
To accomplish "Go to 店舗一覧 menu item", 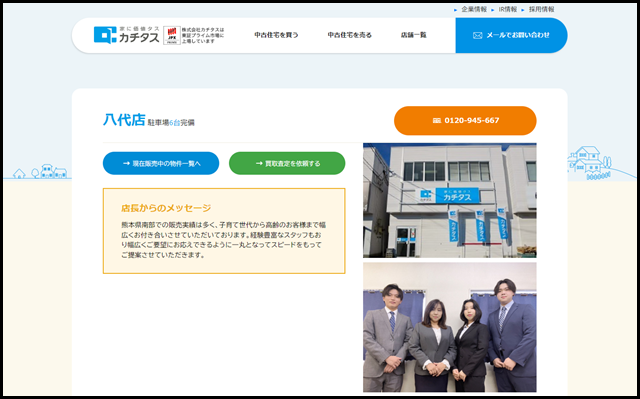I will tap(413, 35).
